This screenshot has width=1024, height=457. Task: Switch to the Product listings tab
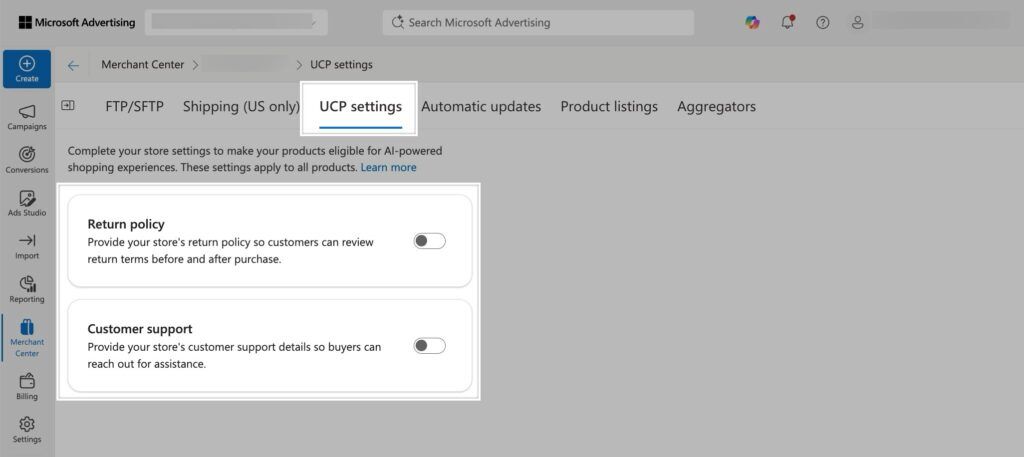pos(609,106)
